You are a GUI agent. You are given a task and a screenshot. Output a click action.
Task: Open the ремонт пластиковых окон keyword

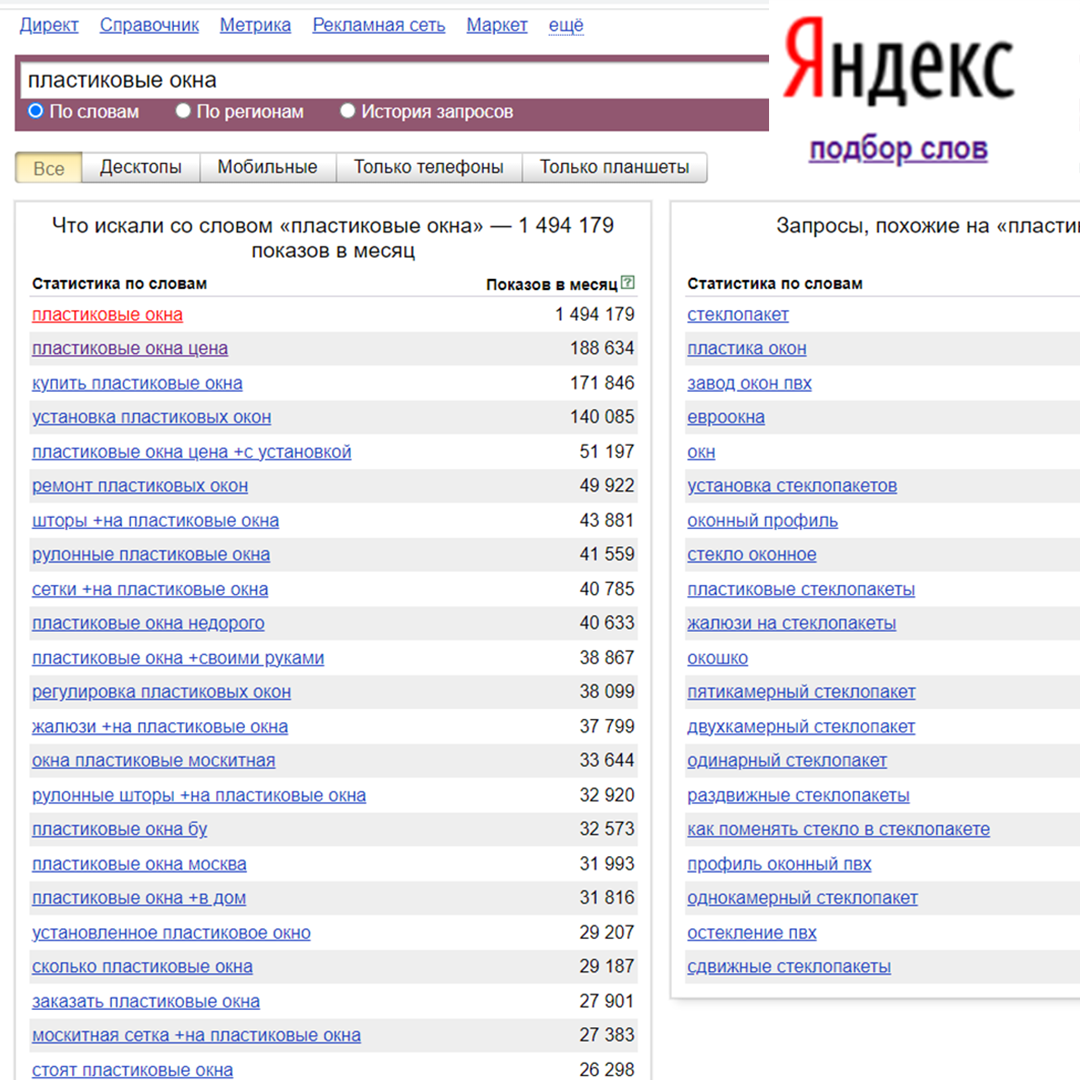[x=140, y=486]
